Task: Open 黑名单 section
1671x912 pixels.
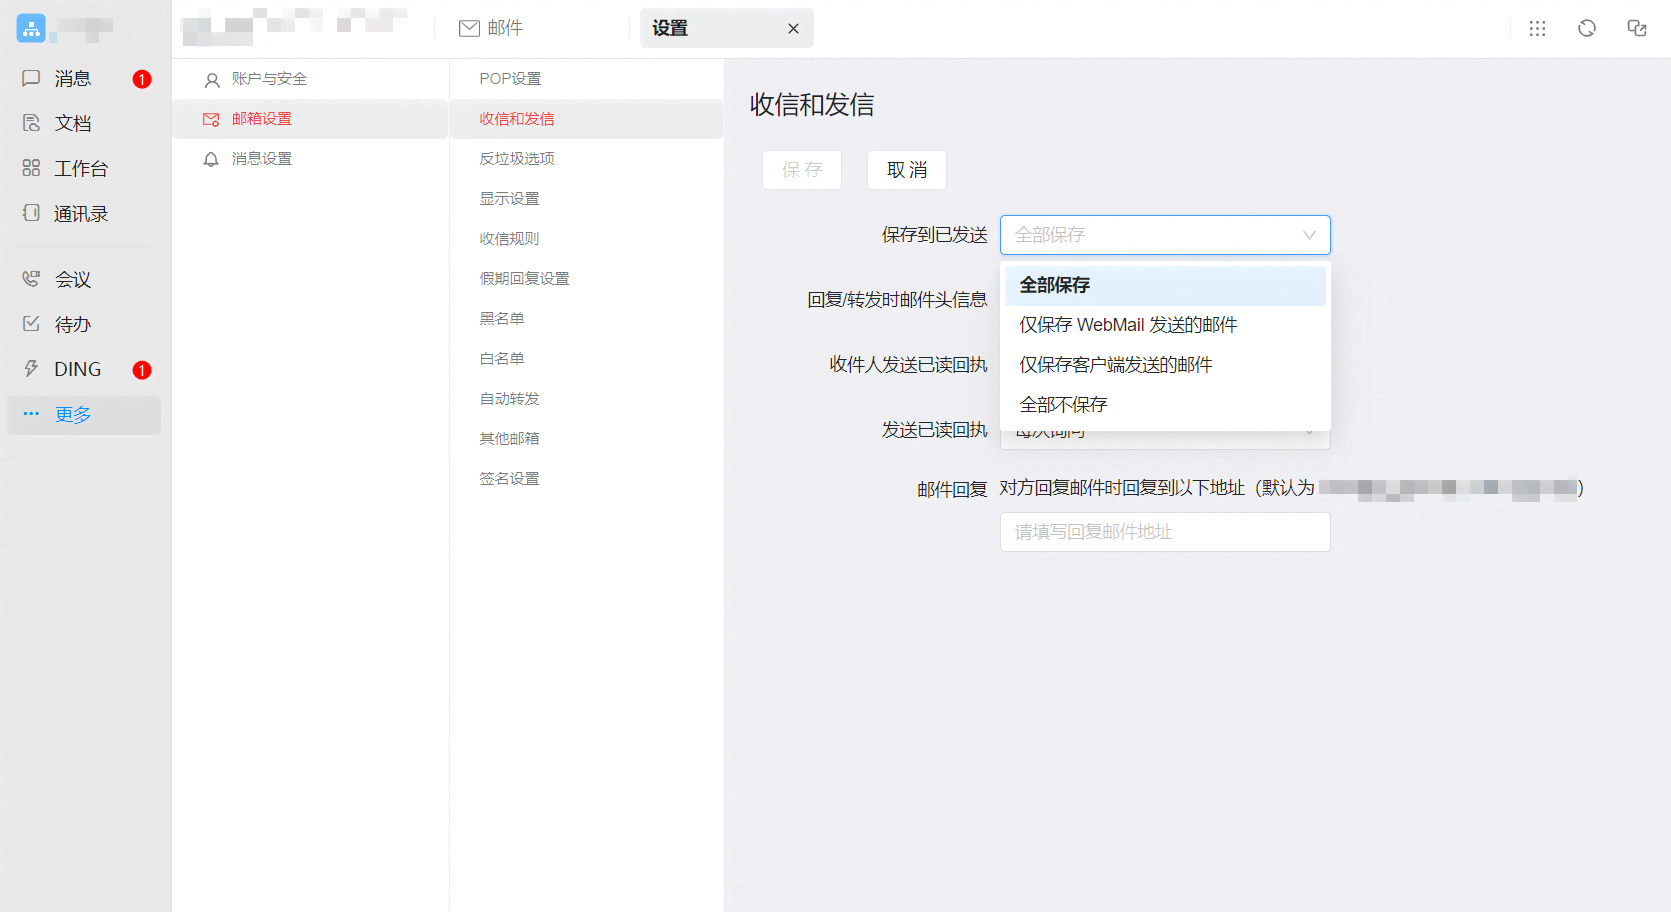Action: click(x=586, y=319)
